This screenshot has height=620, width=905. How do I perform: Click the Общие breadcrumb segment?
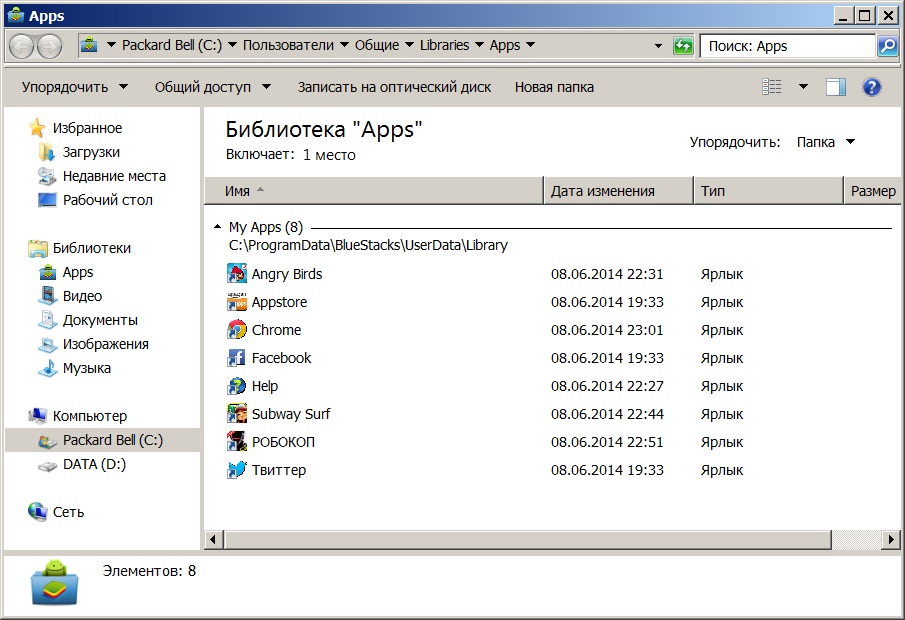click(x=376, y=45)
